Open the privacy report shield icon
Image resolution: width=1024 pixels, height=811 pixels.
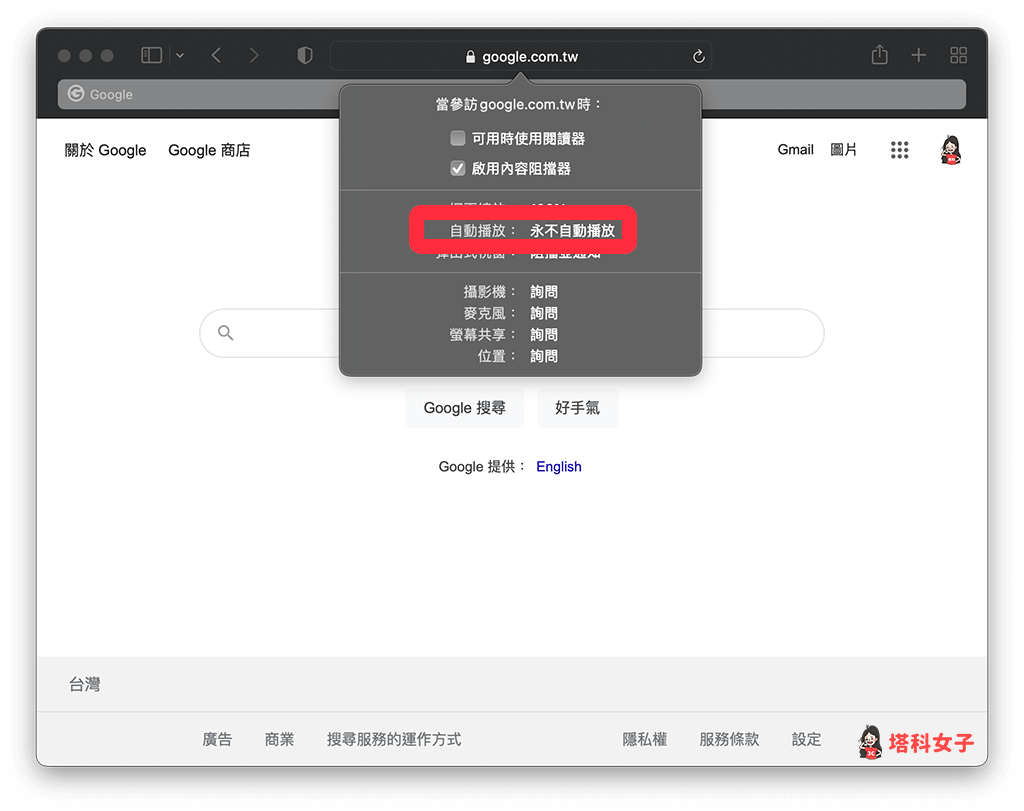tap(305, 56)
